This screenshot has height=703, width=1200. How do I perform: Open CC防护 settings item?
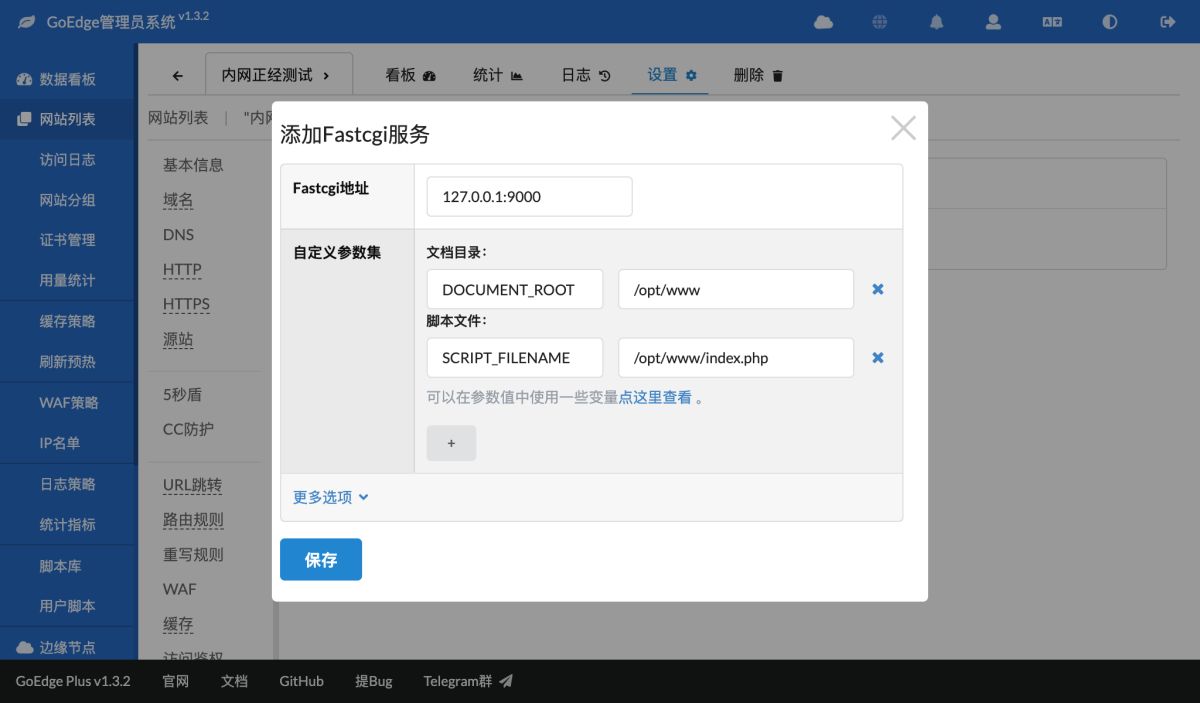point(188,429)
